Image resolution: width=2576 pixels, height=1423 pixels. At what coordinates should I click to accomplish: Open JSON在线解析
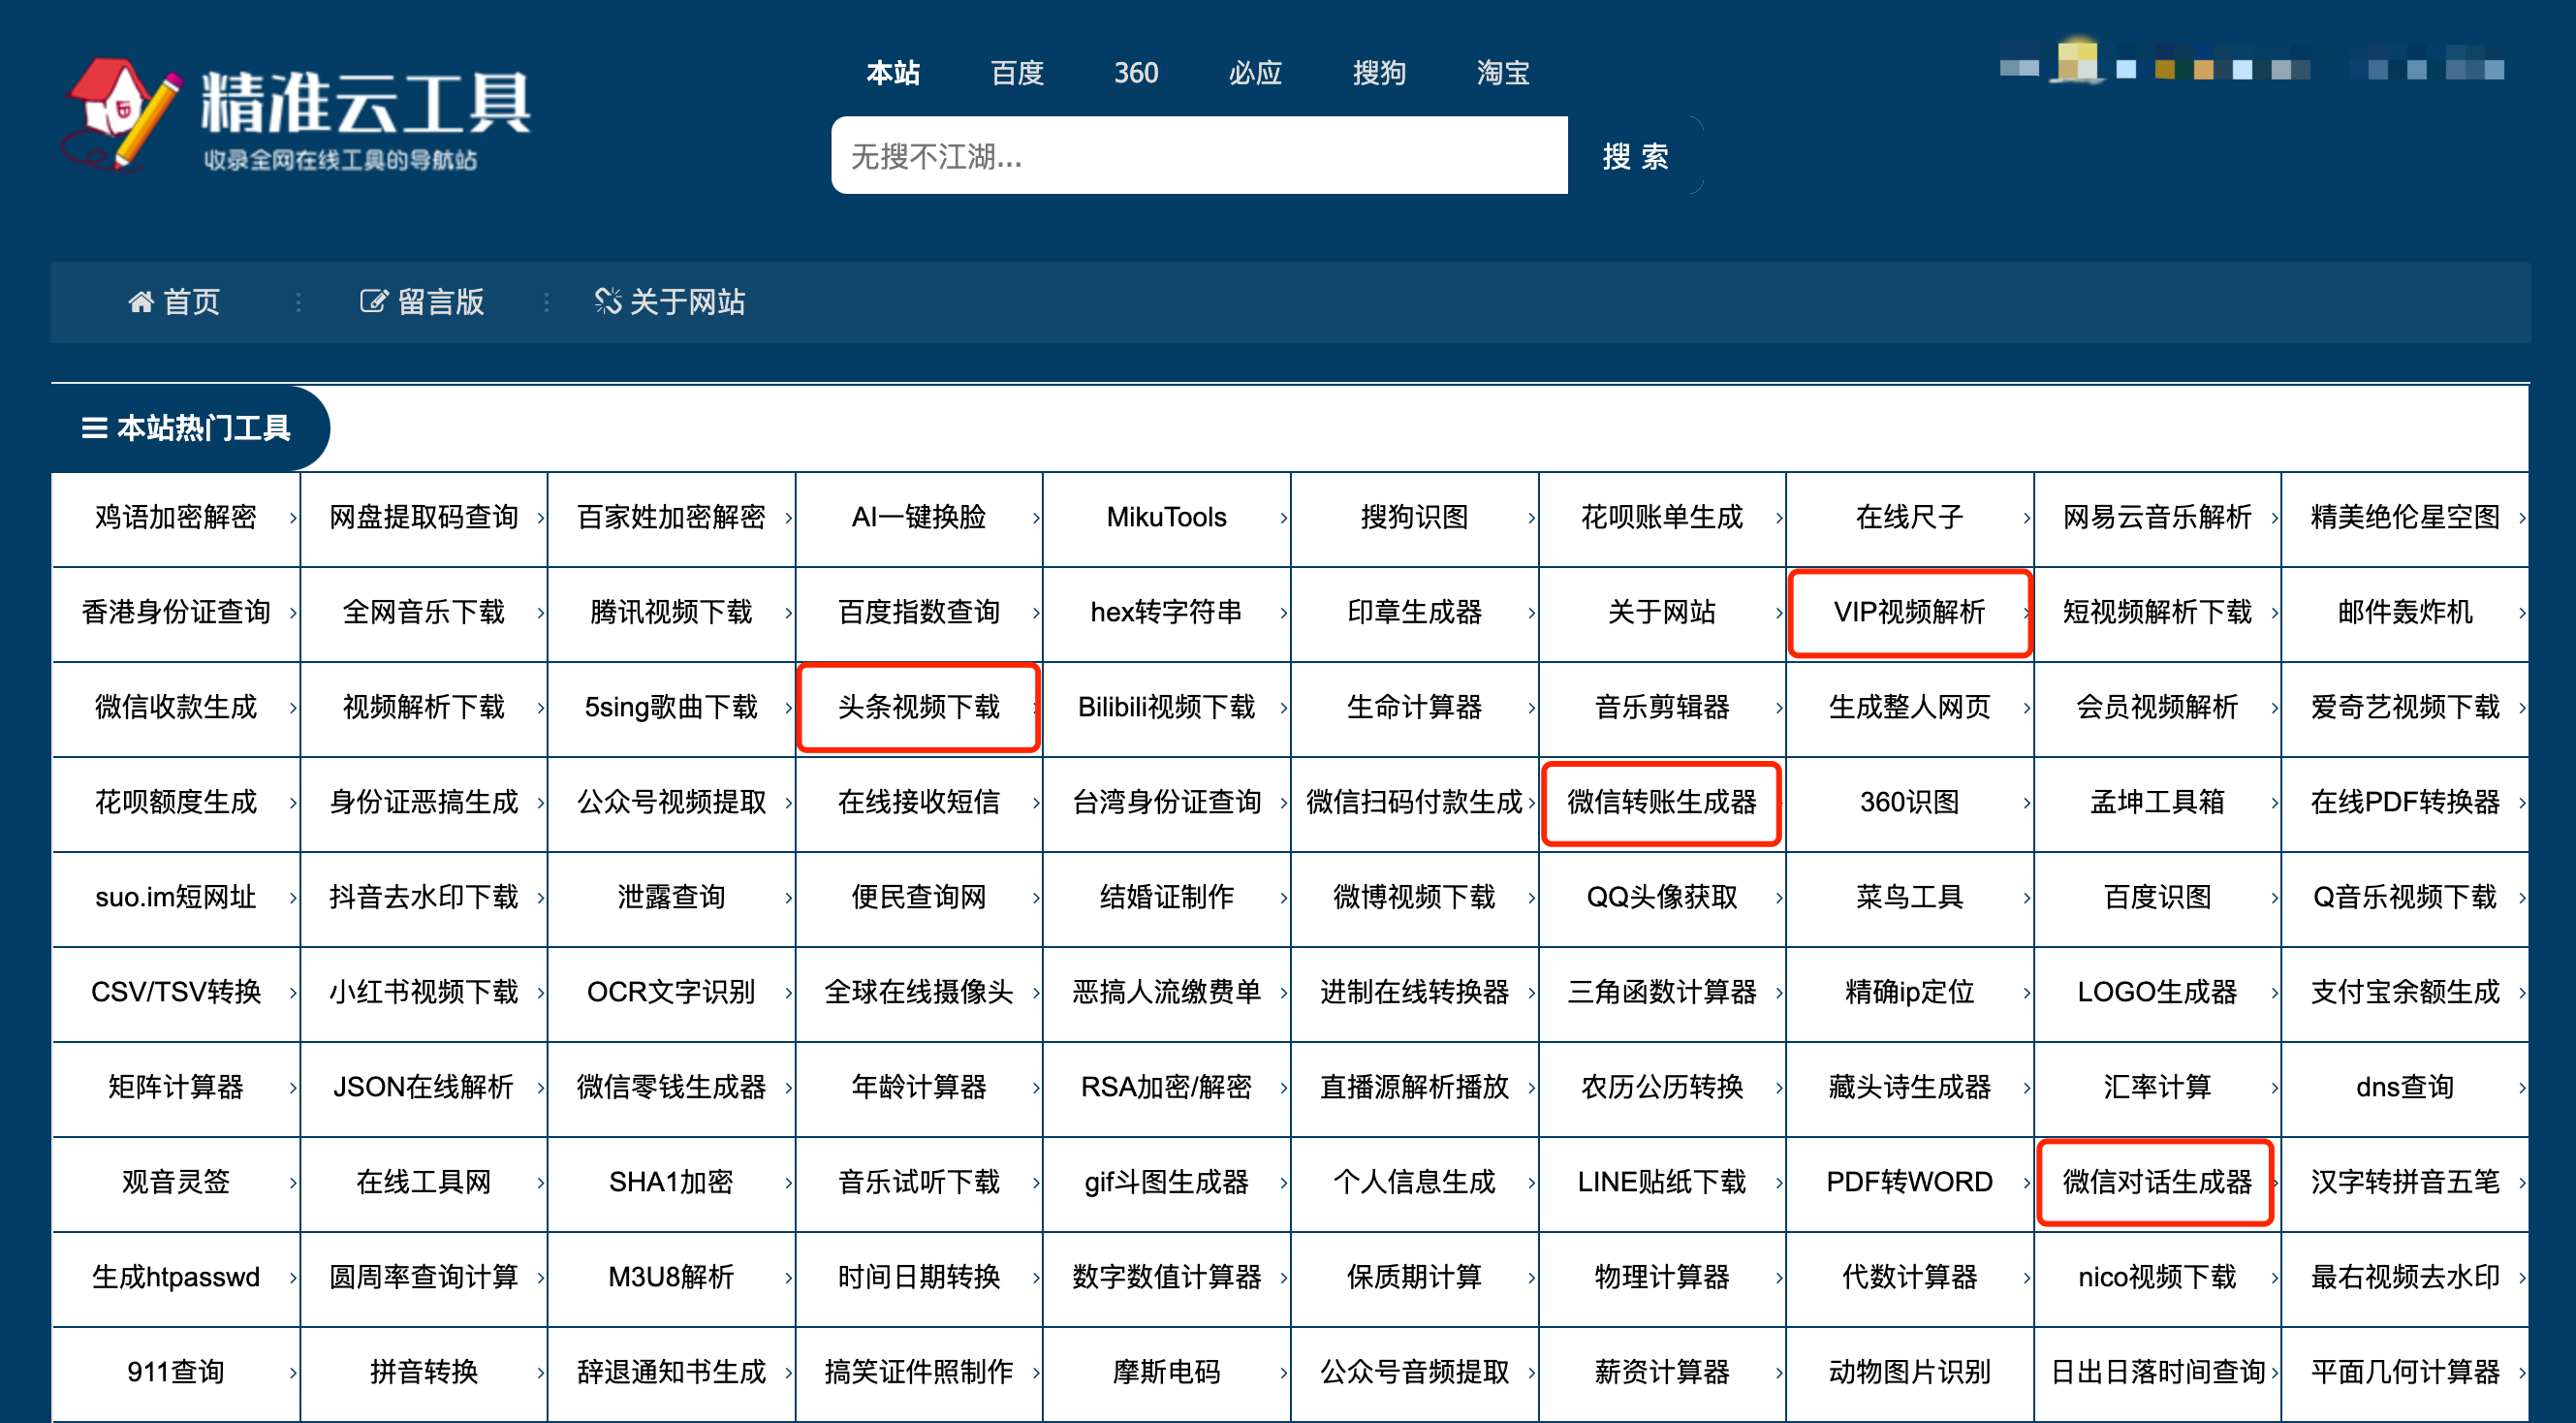pyautogui.click(x=423, y=1087)
